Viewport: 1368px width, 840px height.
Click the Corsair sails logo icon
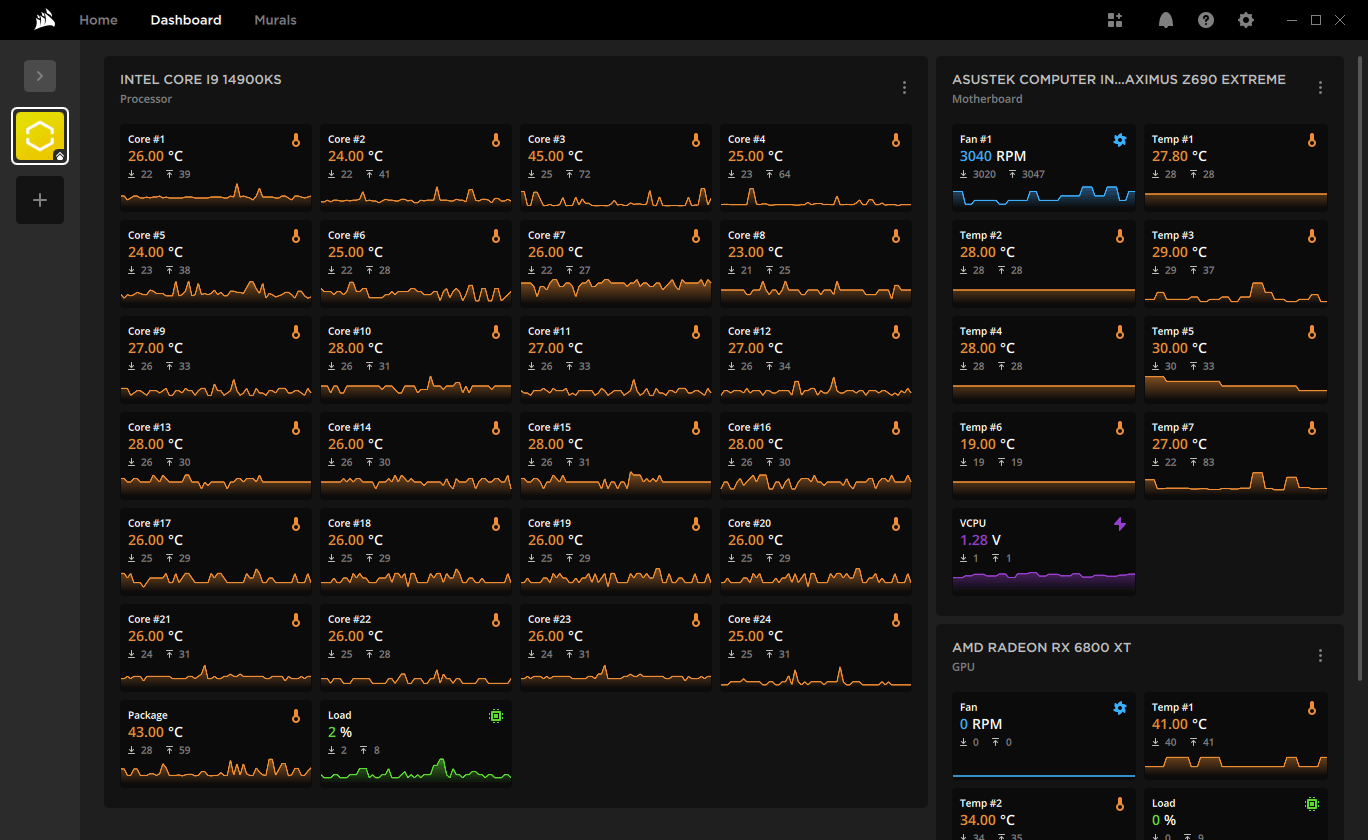coord(44,20)
